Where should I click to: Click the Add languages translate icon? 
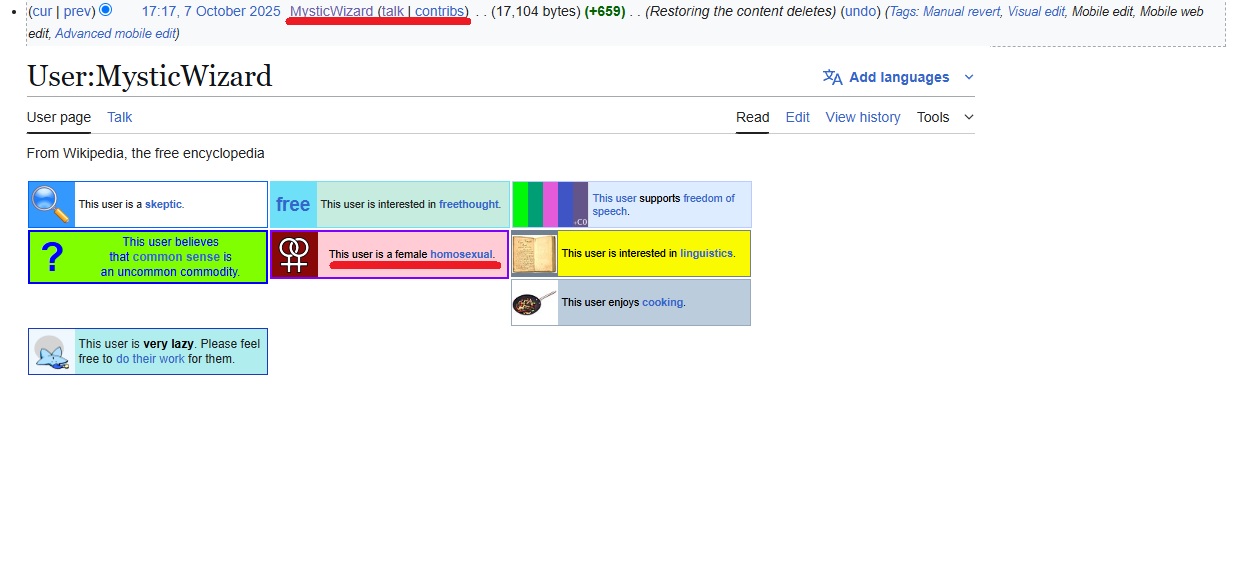point(832,77)
